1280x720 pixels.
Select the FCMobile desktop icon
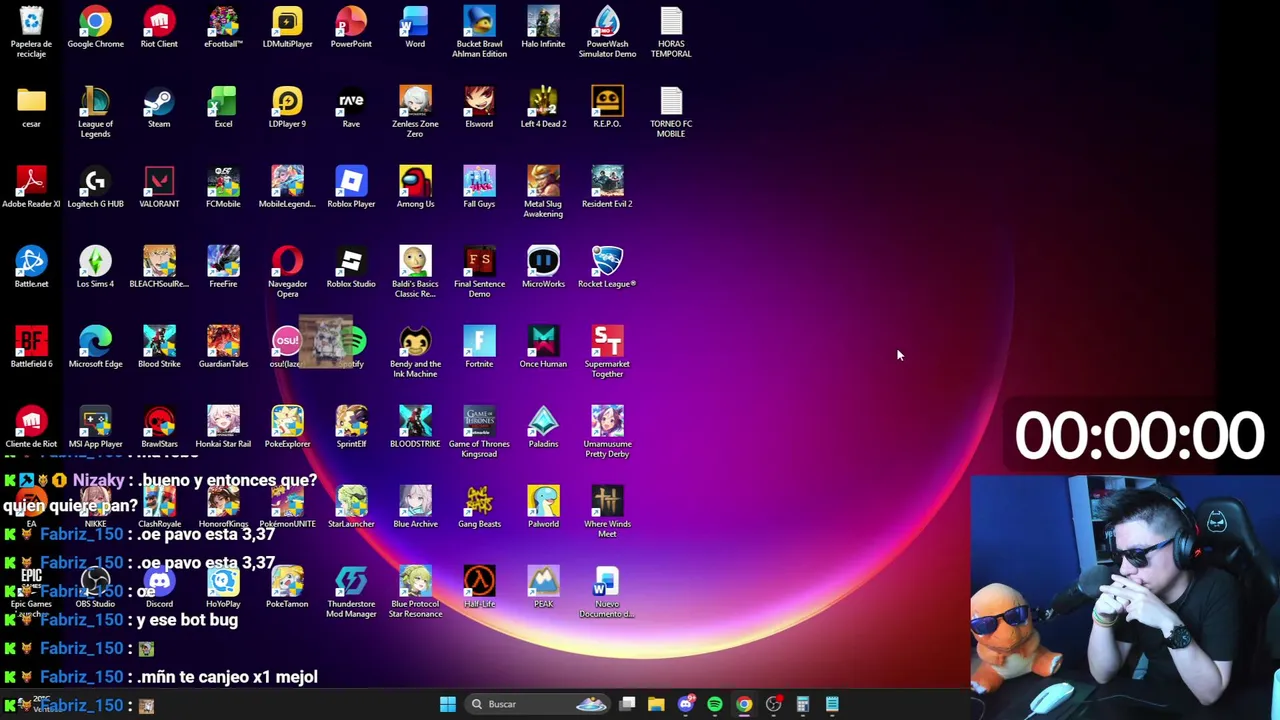click(223, 188)
